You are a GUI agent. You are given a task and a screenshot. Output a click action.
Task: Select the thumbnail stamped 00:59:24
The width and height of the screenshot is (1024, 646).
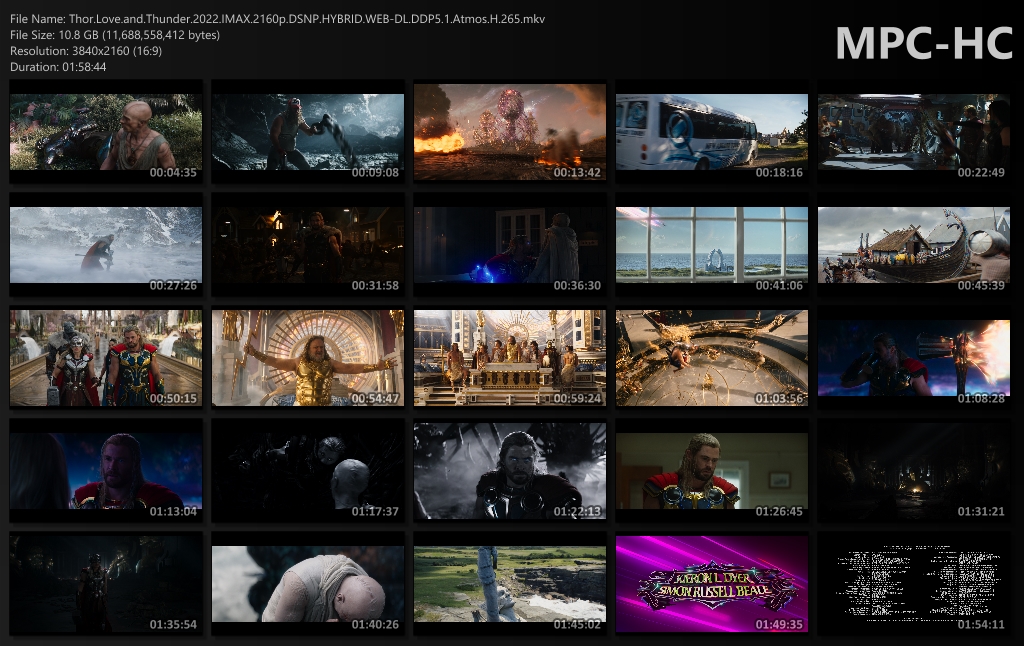coord(510,357)
